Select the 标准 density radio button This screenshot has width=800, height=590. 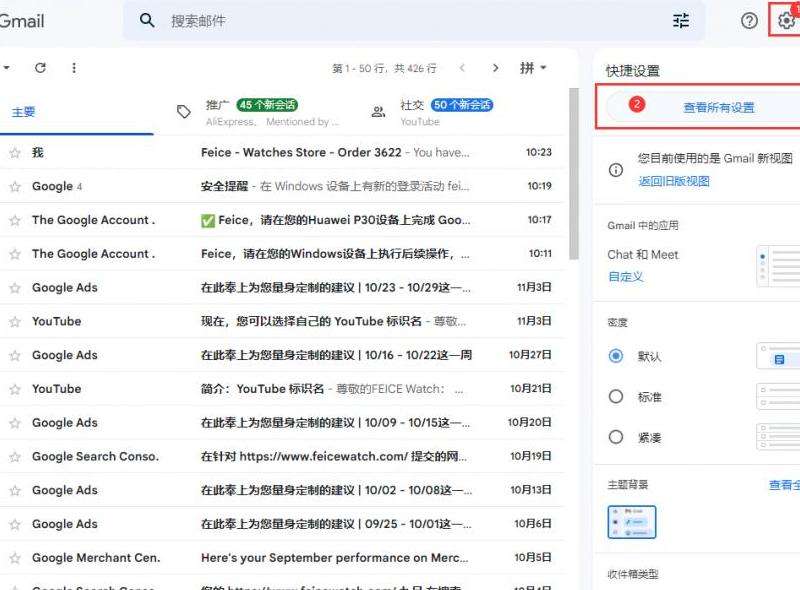(616, 397)
